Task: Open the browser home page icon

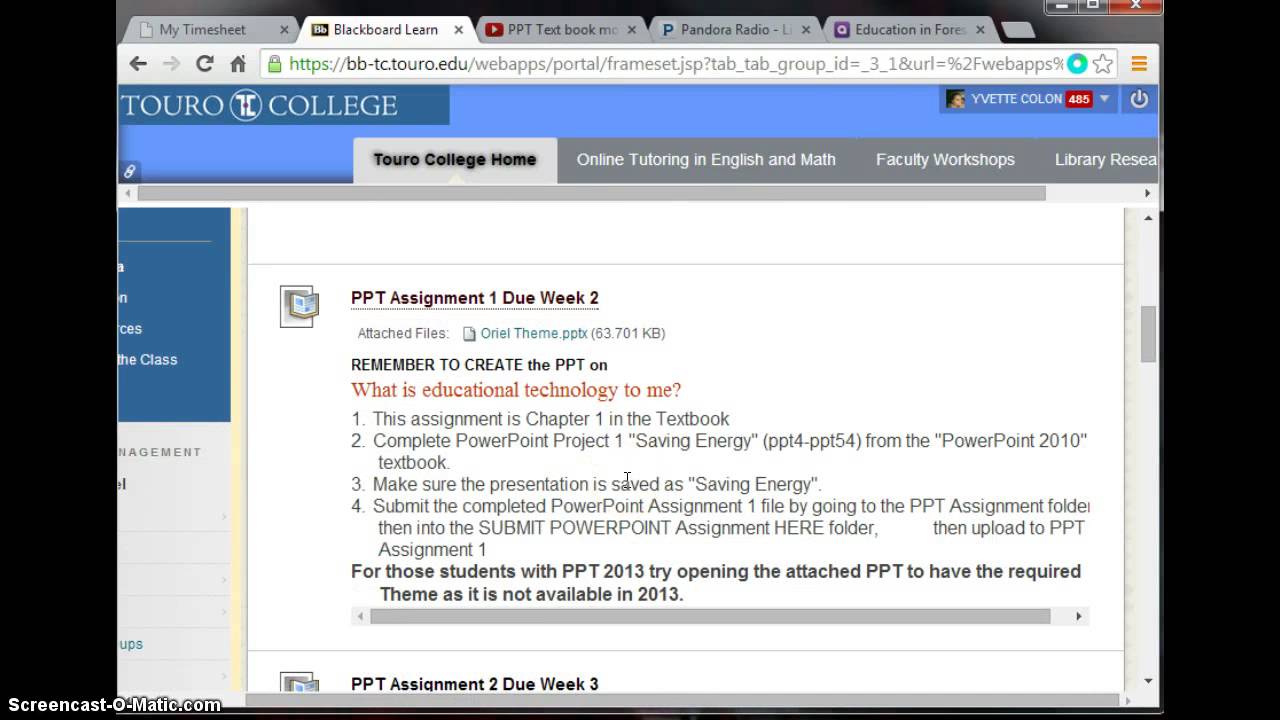Action: point(238,64)
